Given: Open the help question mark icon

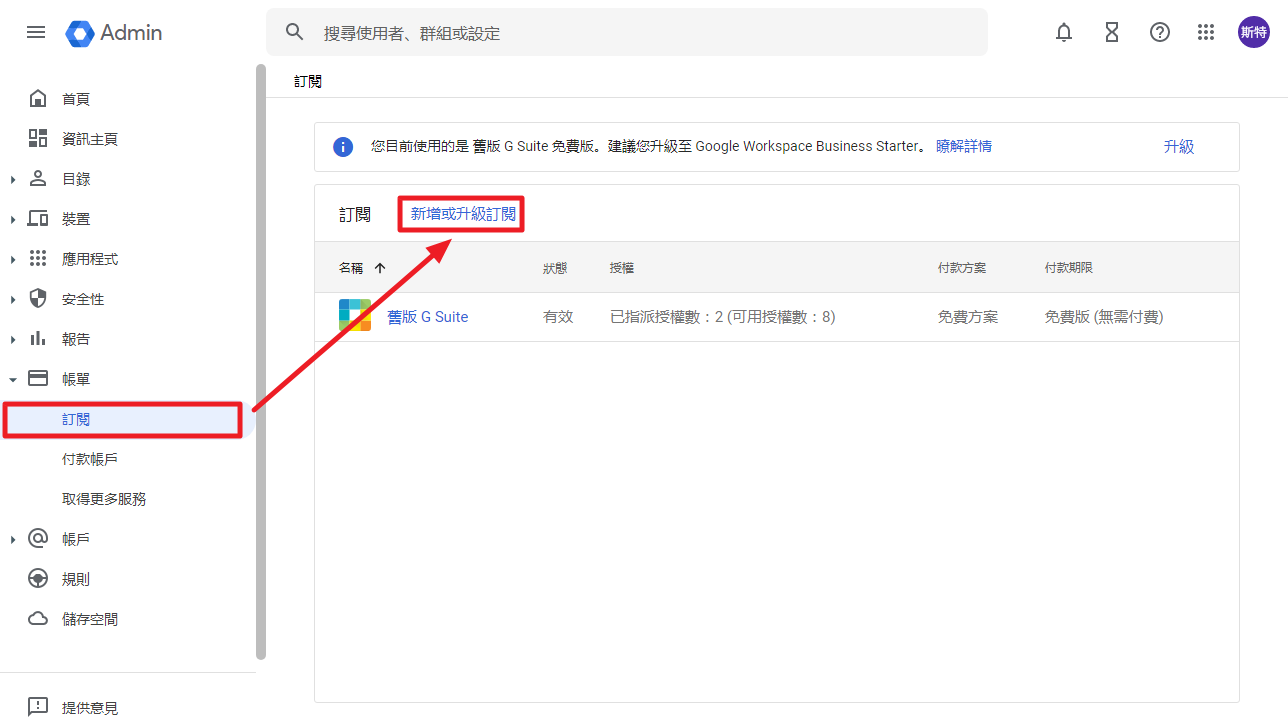Looking at the screenshot, I should [x=1160, y=32].
